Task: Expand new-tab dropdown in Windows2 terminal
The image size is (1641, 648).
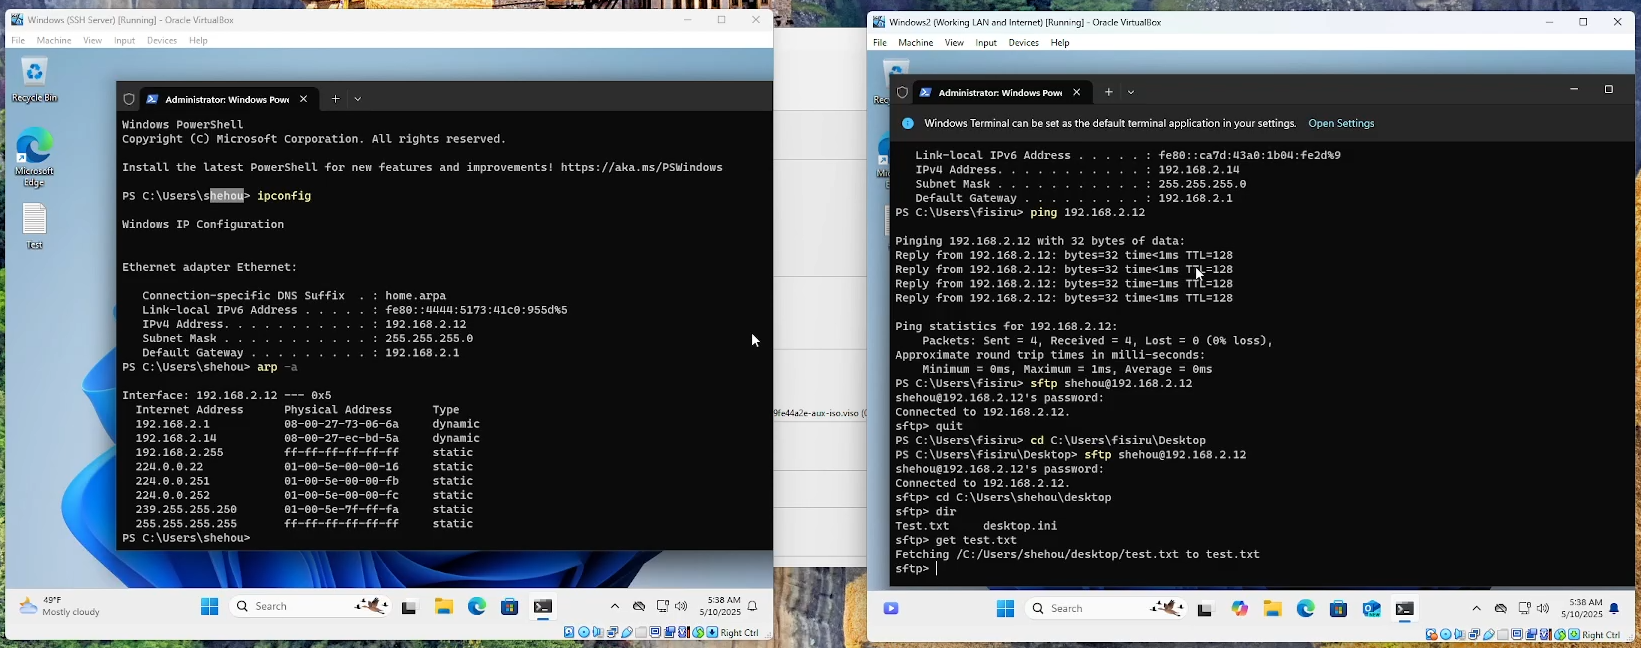Action: (1131, 92)
